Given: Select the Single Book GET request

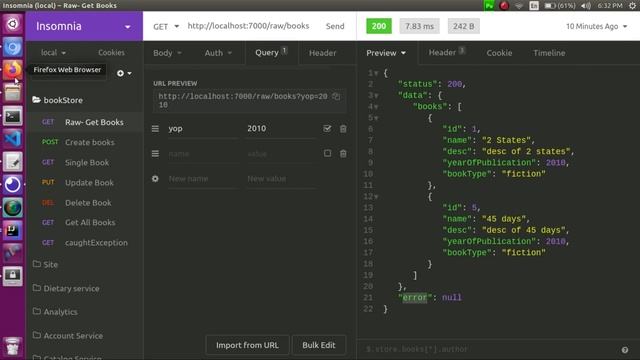Looking at the screenshot, I should 84,162.
